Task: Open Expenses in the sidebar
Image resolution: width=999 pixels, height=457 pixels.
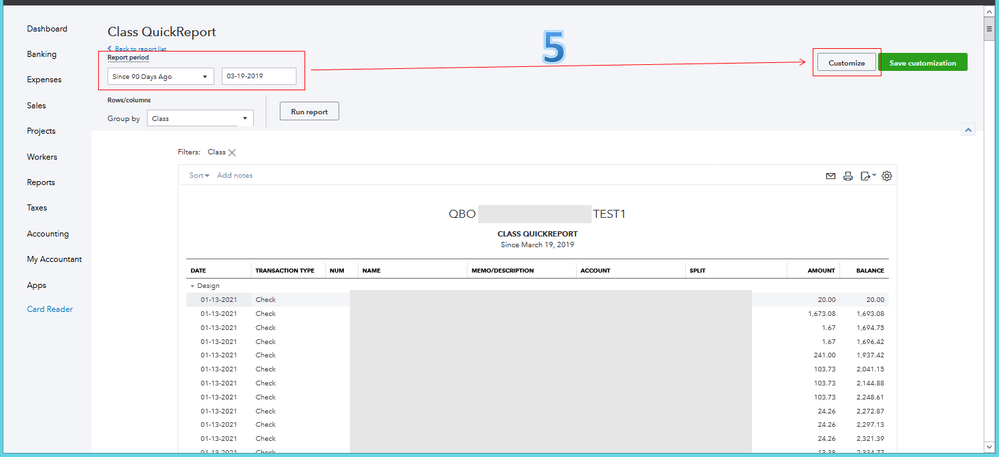Action: pyautogui.click(x=44, y=80)
